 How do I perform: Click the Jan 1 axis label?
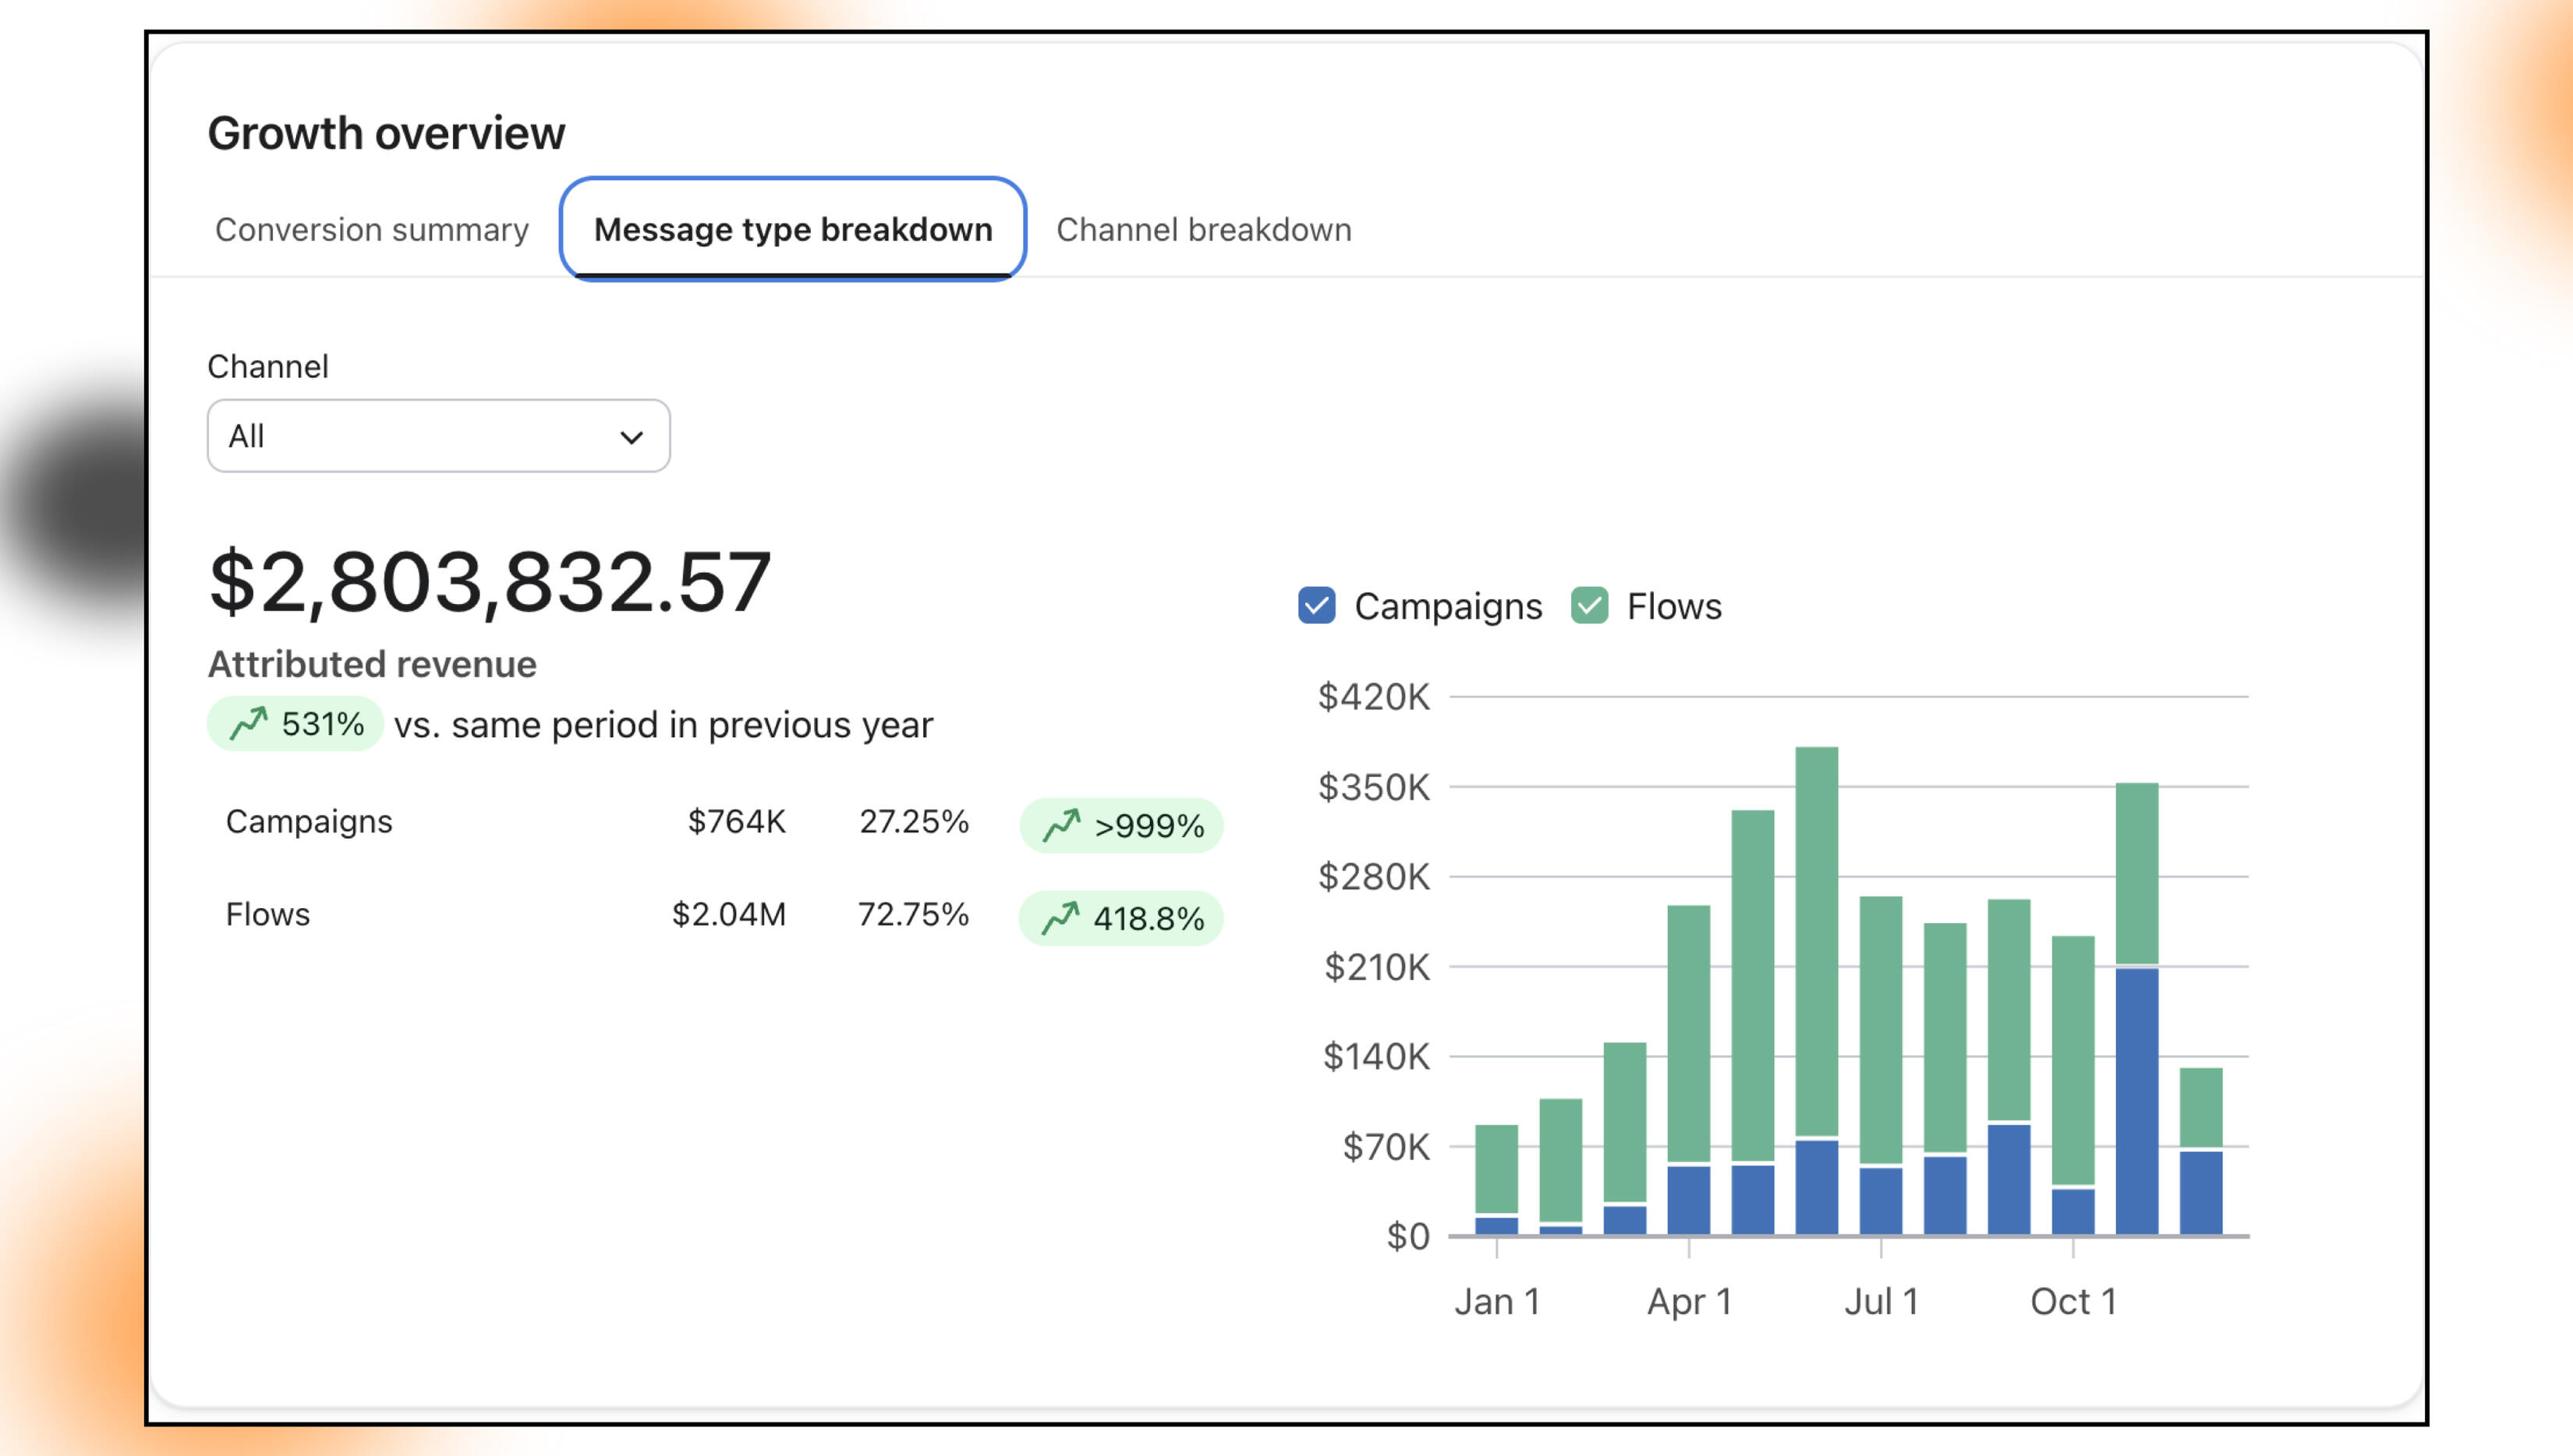coord(1496,1301)
